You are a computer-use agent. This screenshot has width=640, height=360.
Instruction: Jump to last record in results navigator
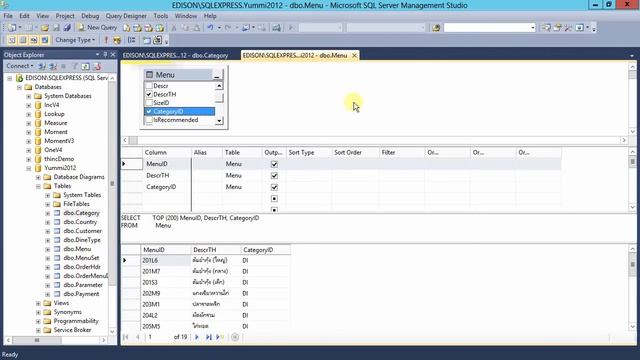click(x=209, y=337)
